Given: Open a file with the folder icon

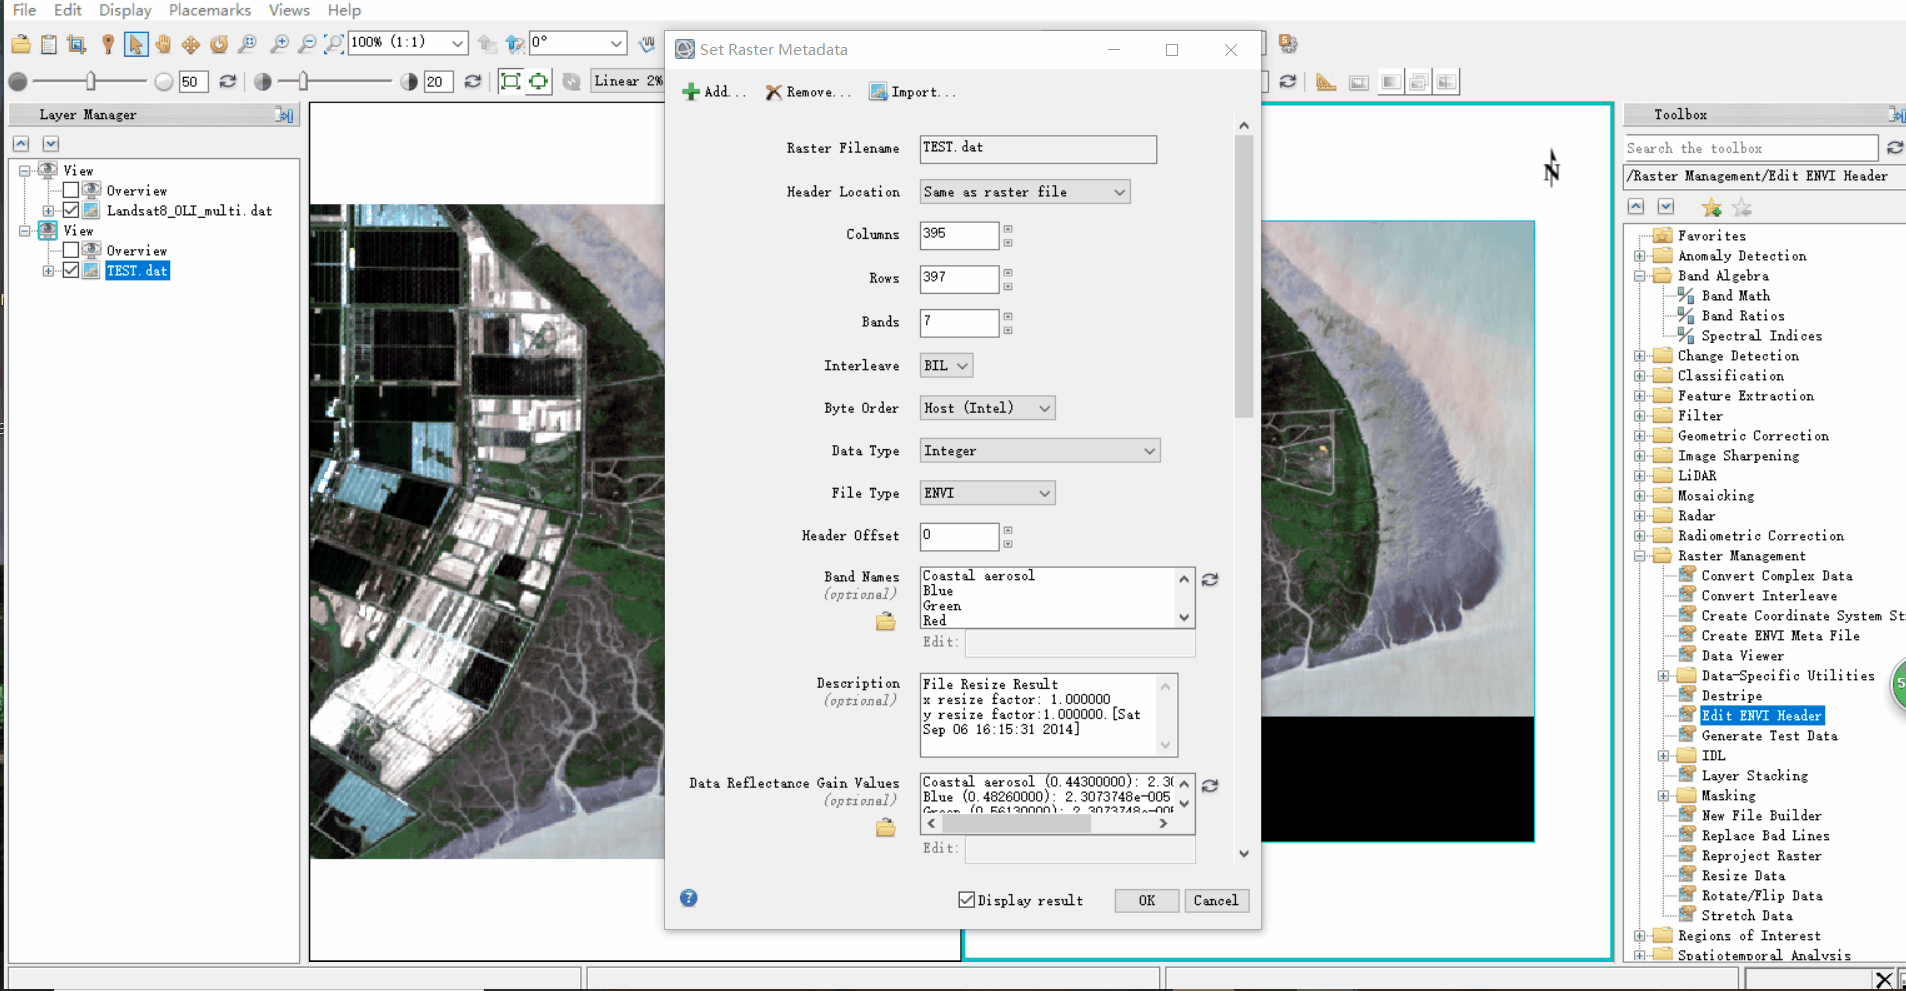Looking at the screenshot, I should pos(21,44).
